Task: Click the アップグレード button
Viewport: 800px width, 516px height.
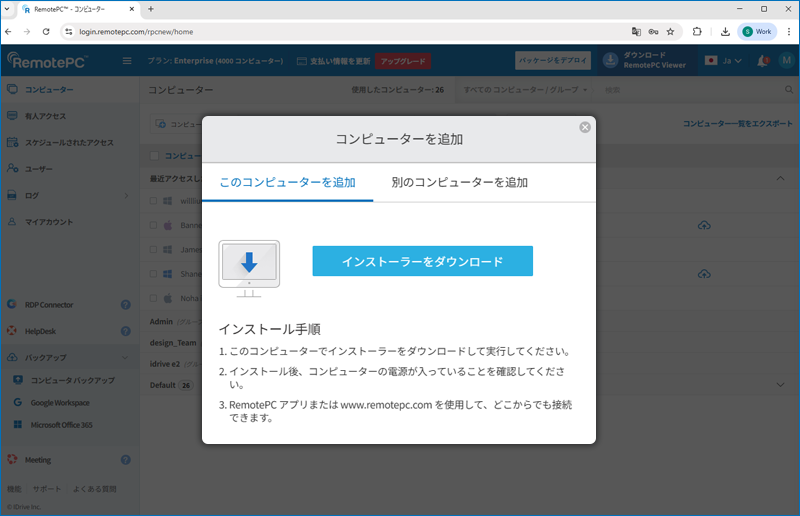Action: [403, 61]
